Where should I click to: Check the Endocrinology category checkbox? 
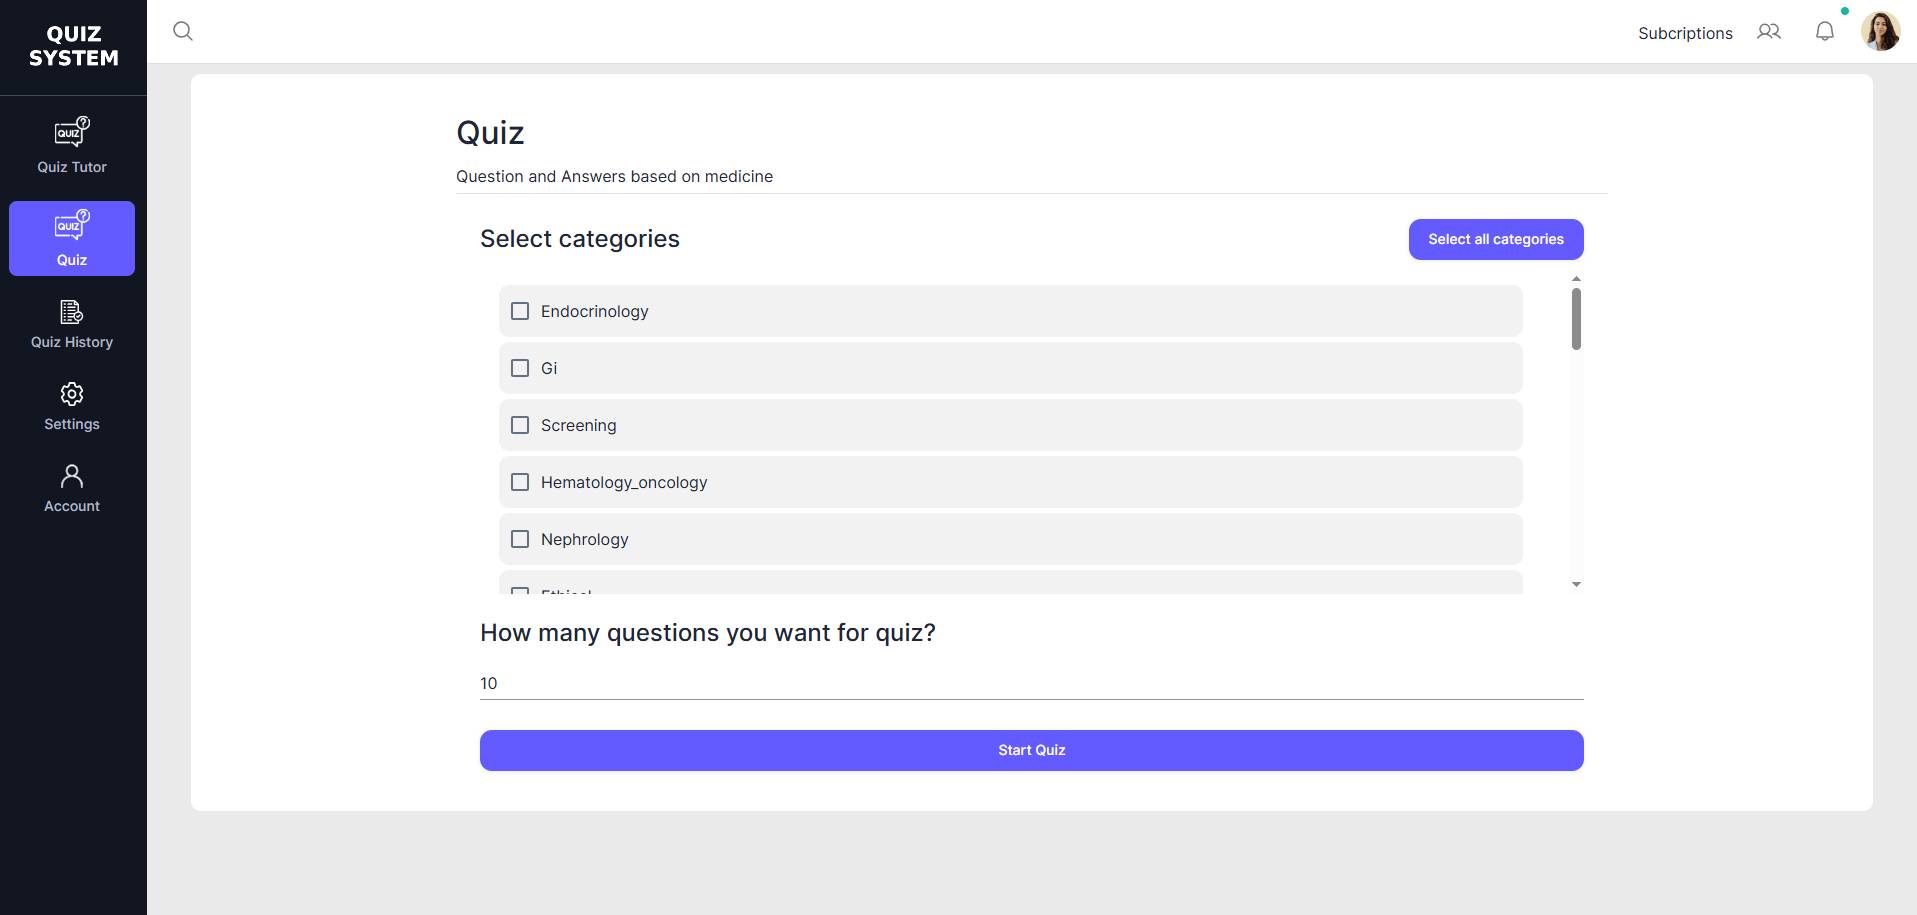click(x=519, y=311)
